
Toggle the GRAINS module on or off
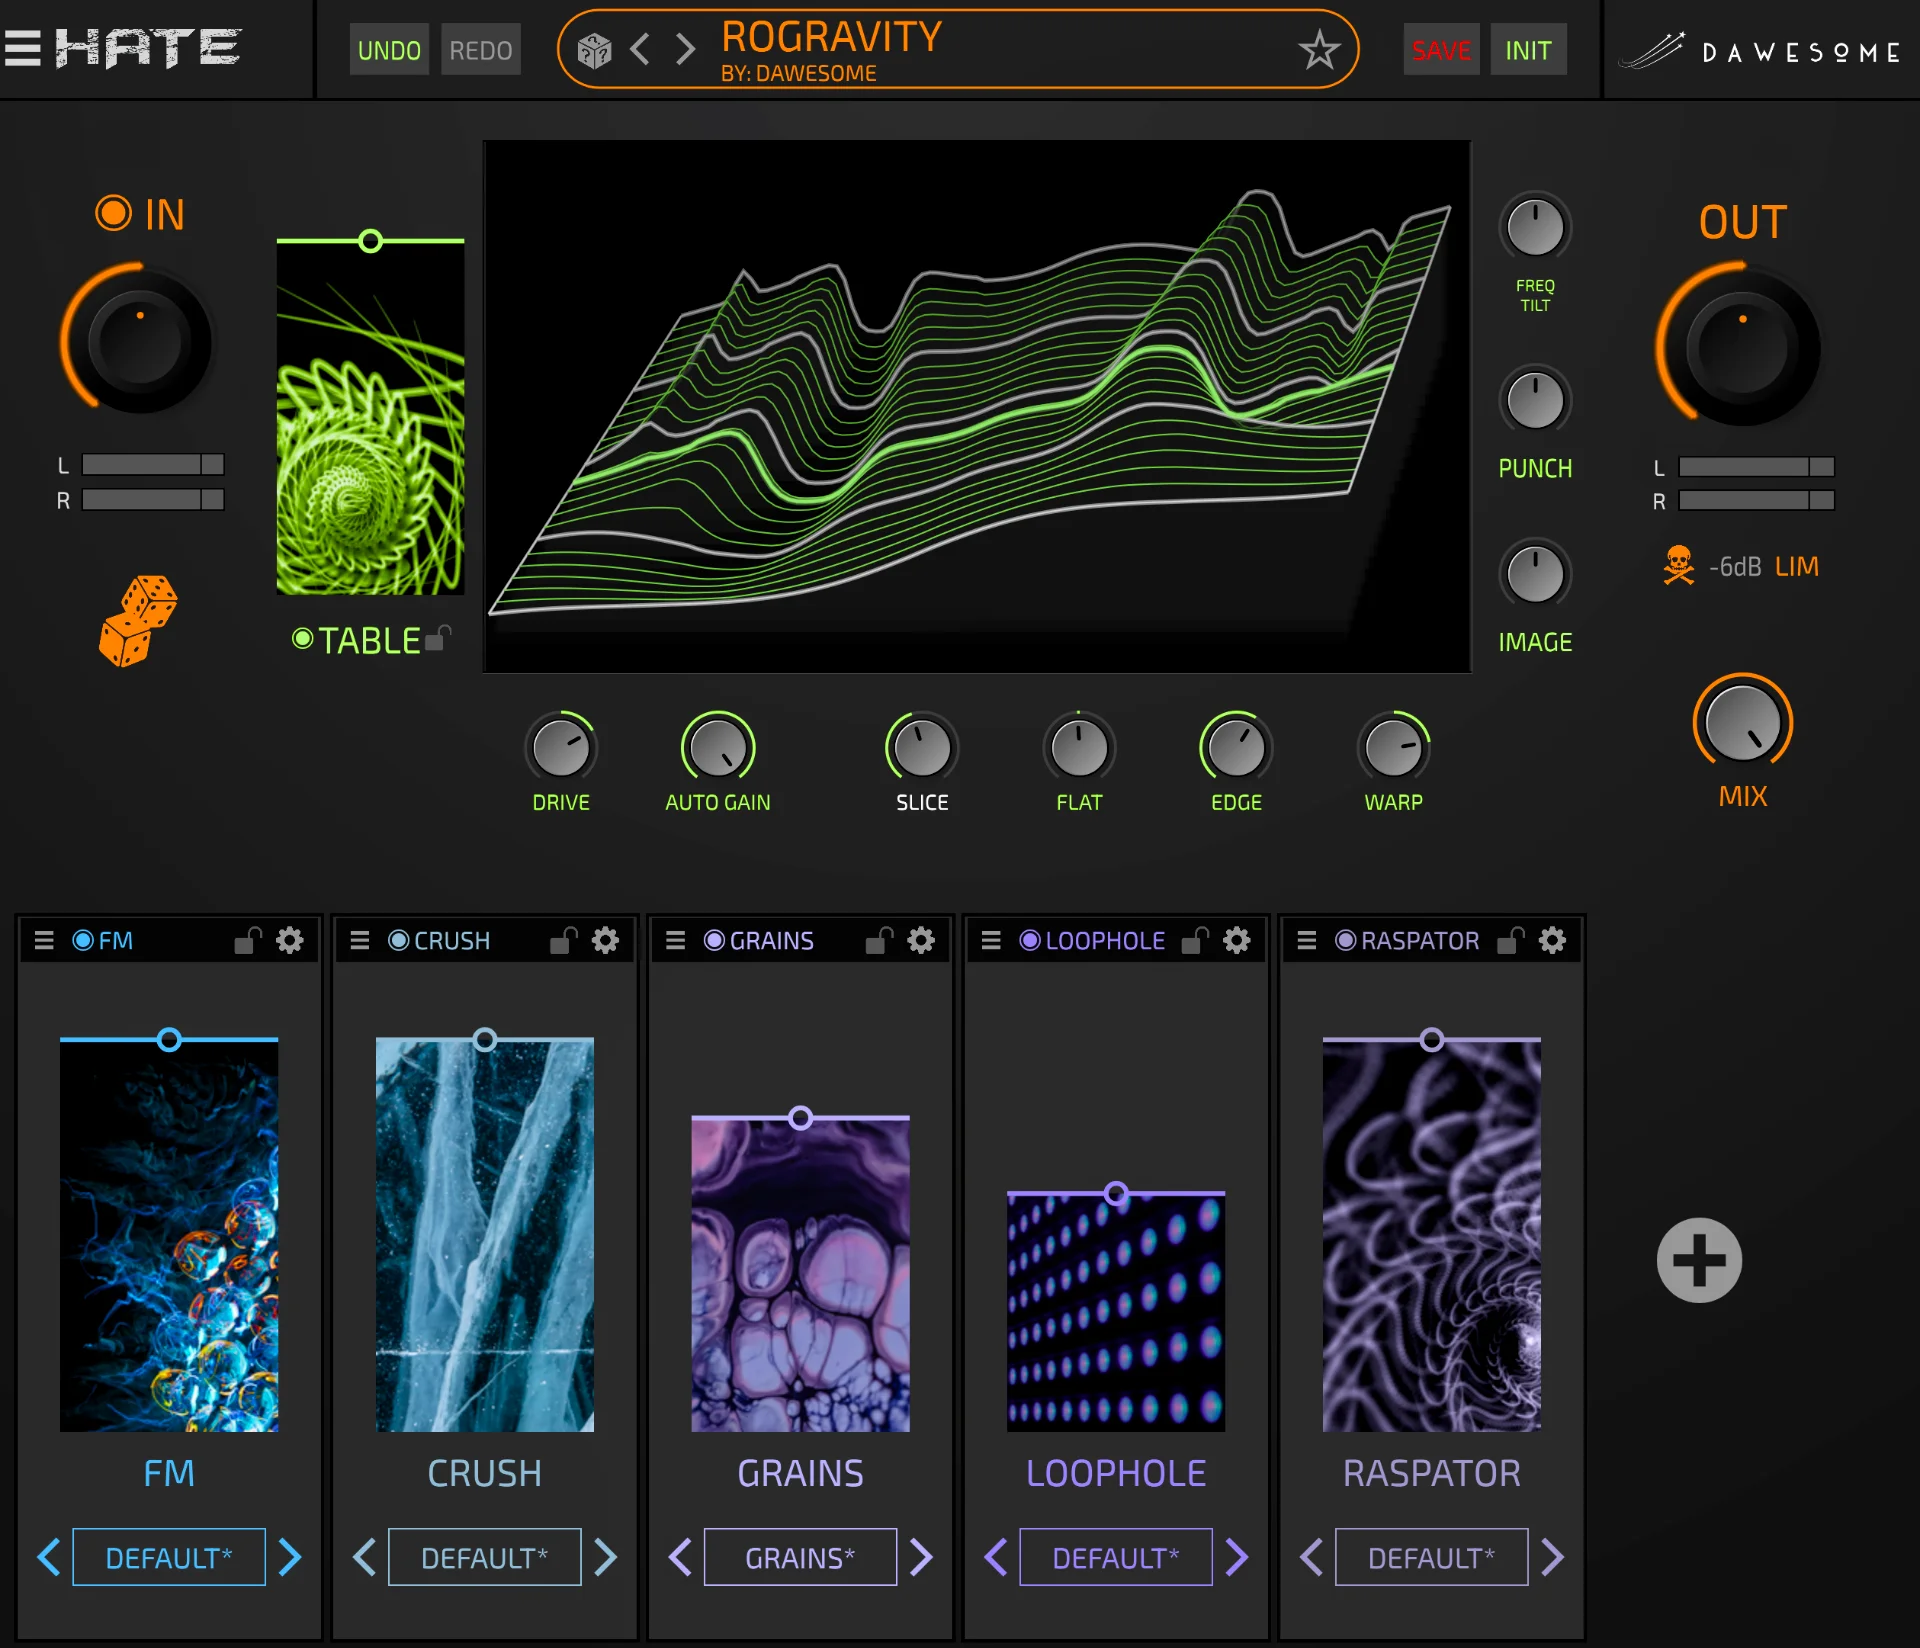[x=713, y=940]
